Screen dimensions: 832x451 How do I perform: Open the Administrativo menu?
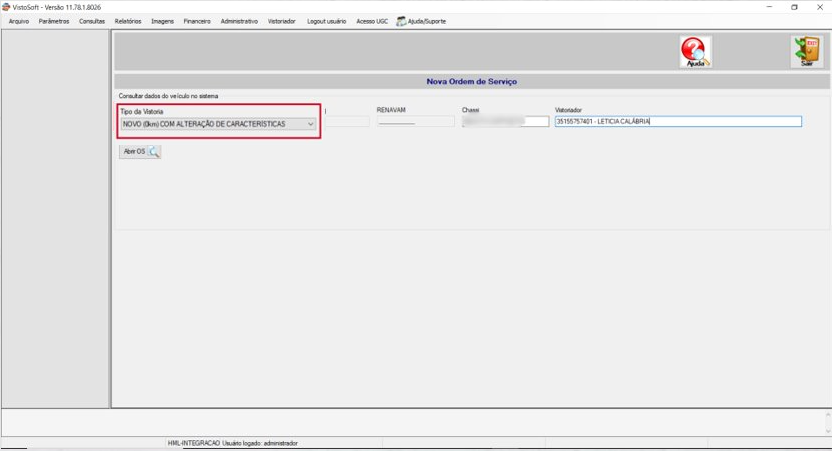[x=239, y=21]
